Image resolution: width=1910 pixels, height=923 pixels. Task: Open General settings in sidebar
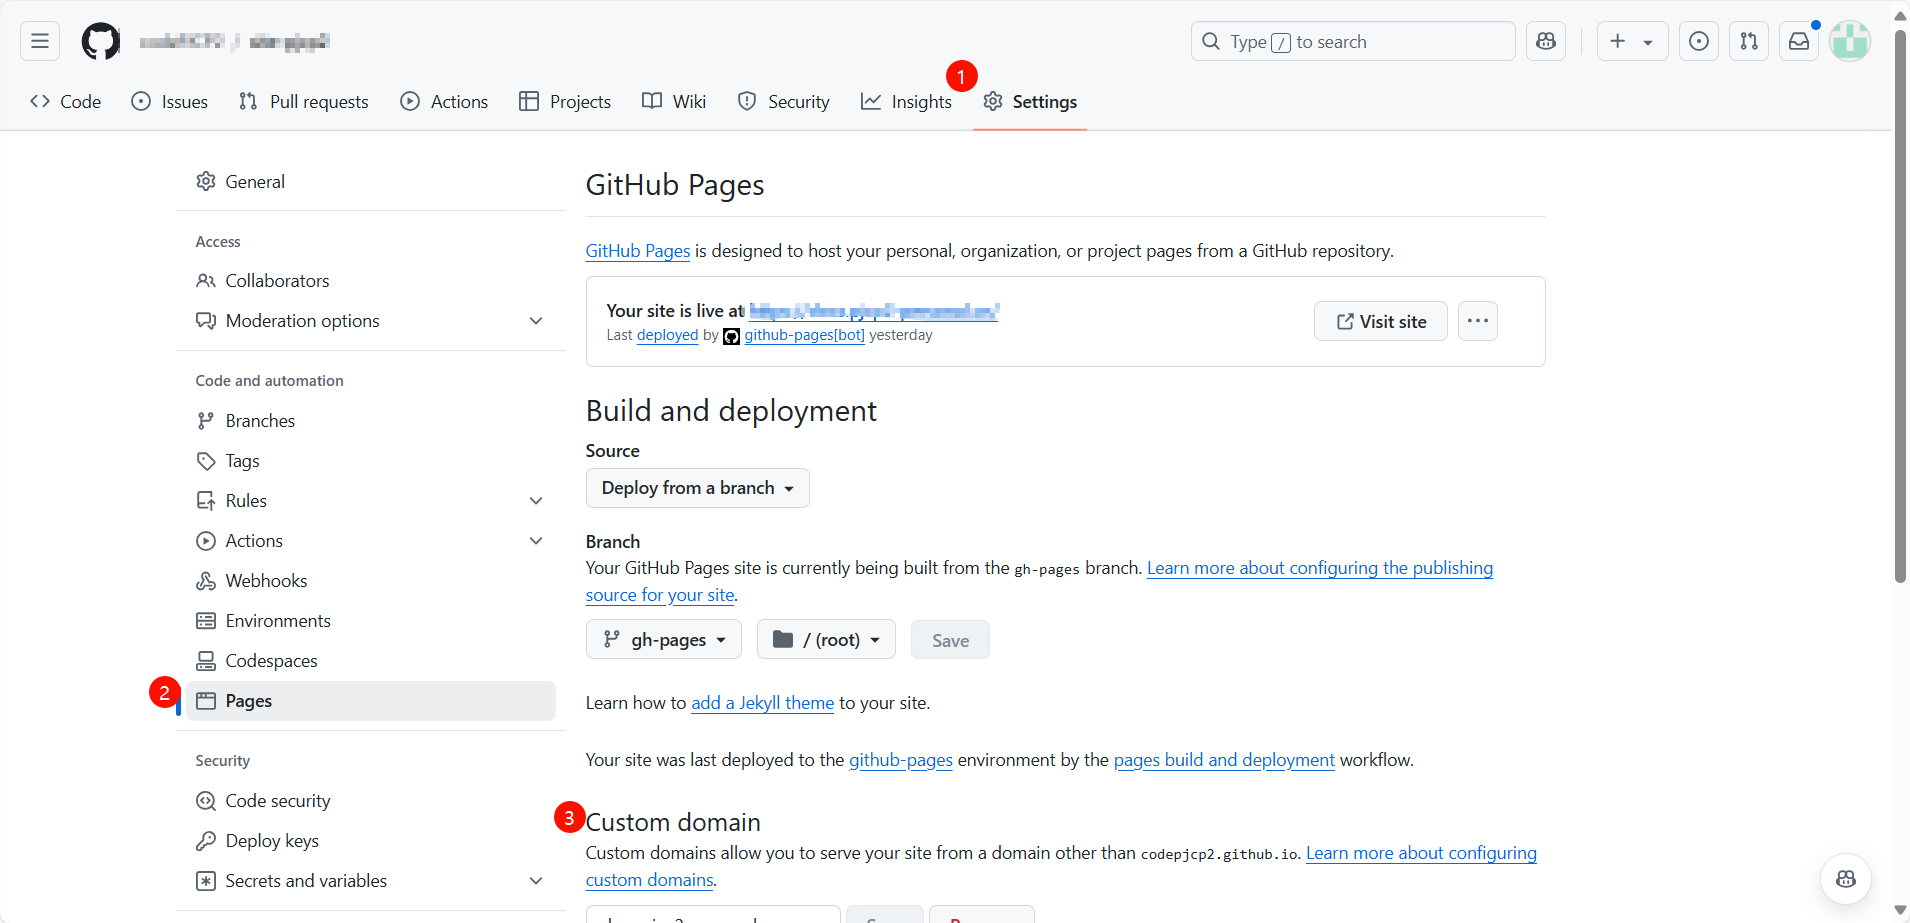click(370, 181)
